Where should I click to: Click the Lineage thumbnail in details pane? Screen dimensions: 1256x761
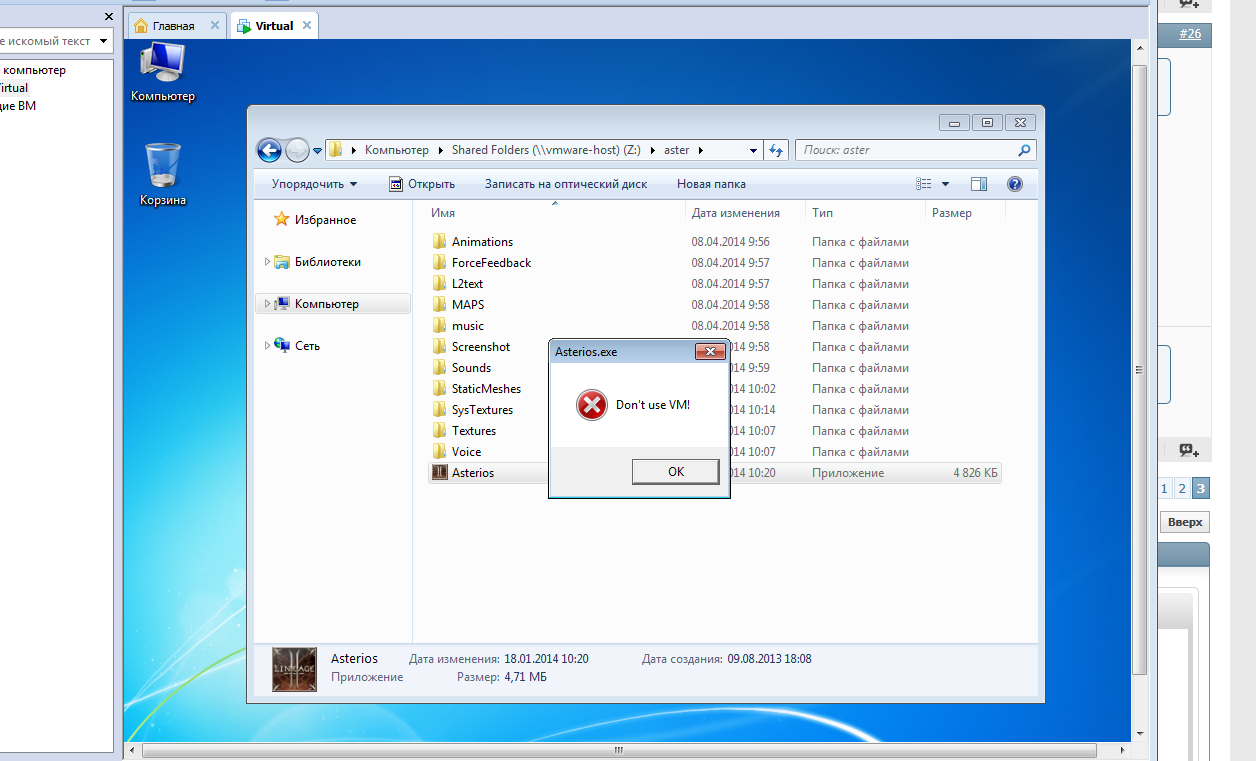pyautogui.click(x=294, y=669)
